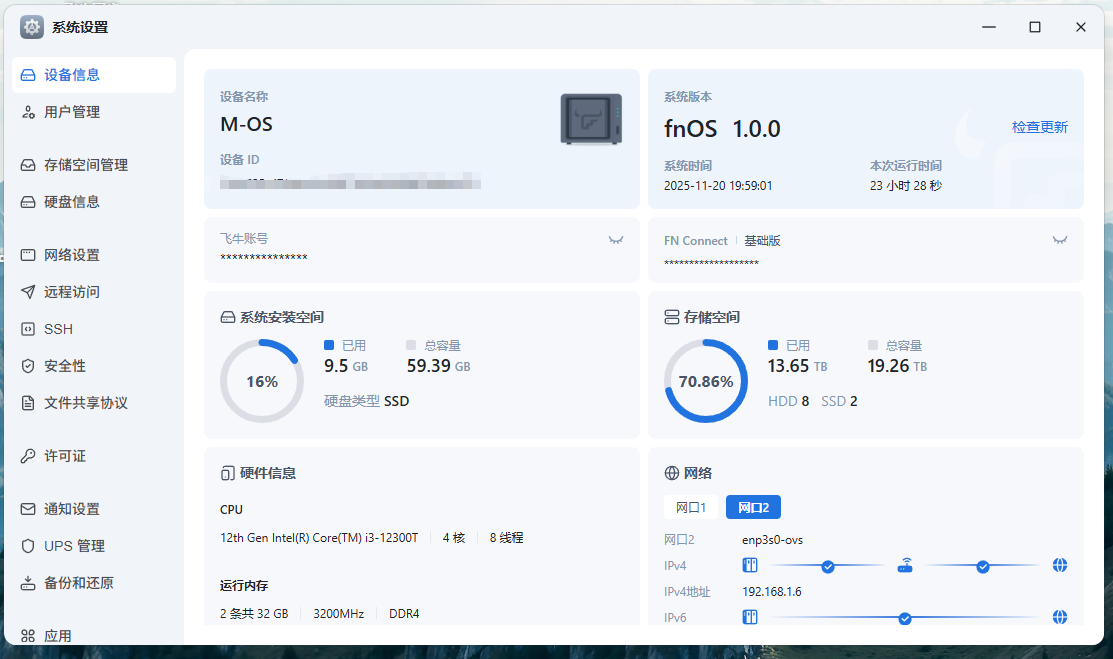Image resolution: width=1113 pixels, height=659 pixels.
Task: Click the SSD 2 drive count
Action: [839, 401]
